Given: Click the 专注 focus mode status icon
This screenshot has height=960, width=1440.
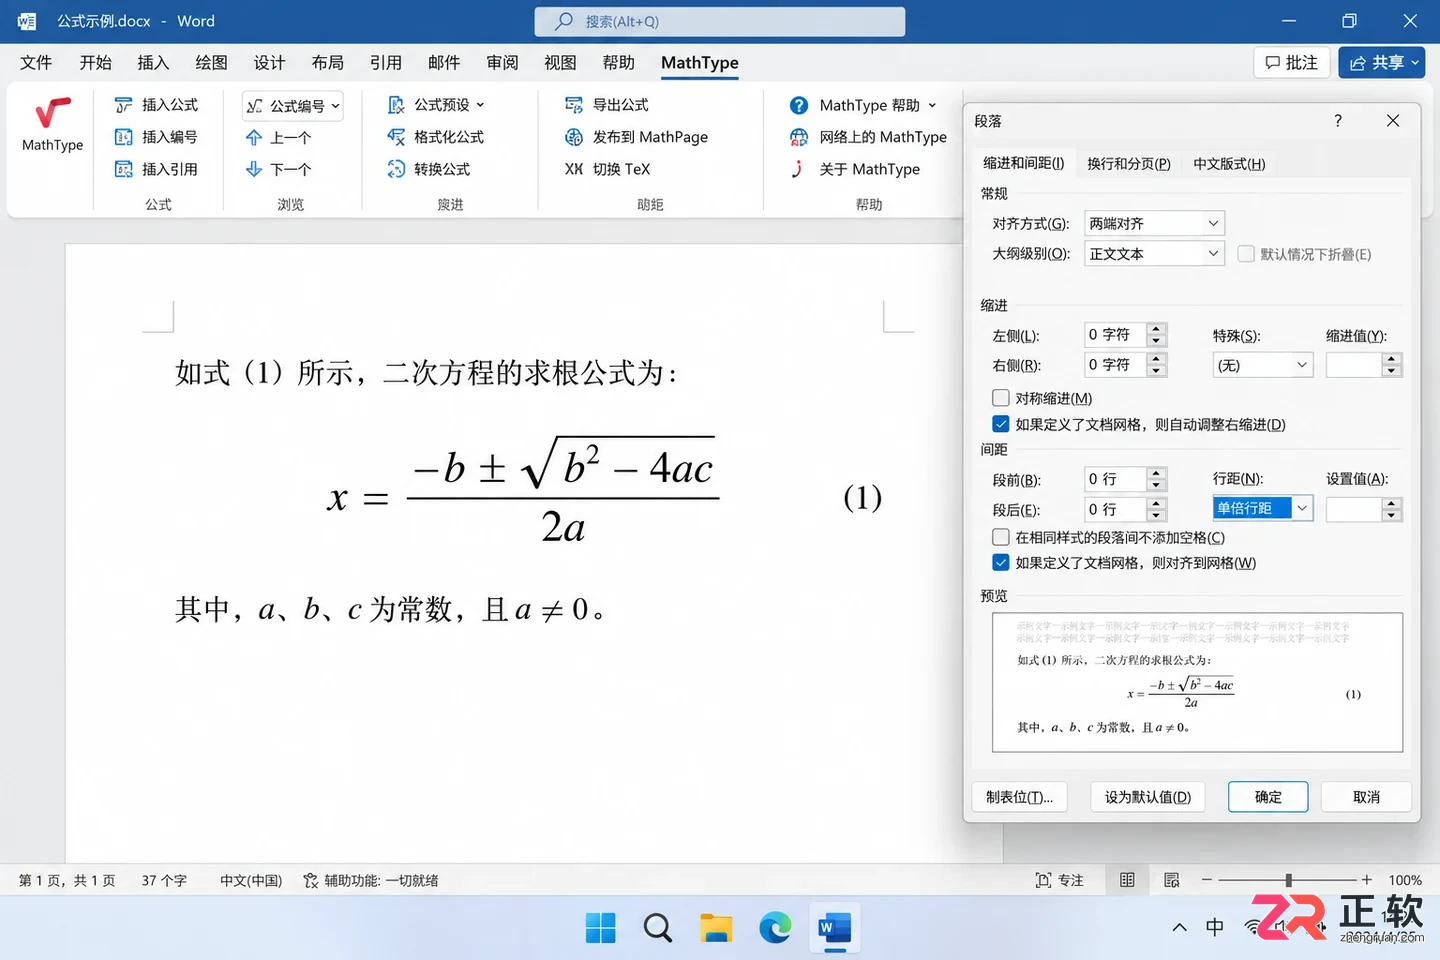Looking at the screenshot, I should (1059, 880).
